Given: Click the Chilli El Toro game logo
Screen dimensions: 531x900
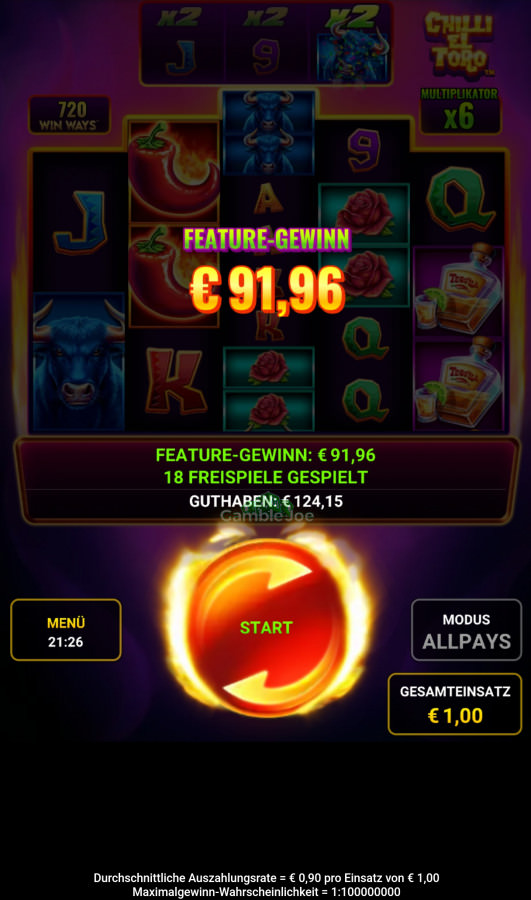Looking at the screenshot, I should [x=460, y=45].
